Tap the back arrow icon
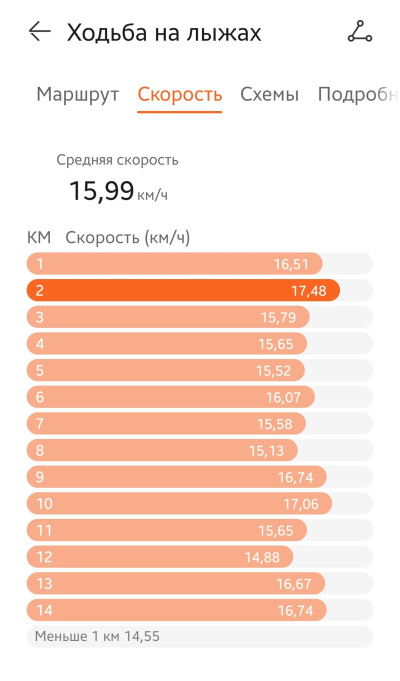Screen dimensions: 400x681 40,32
